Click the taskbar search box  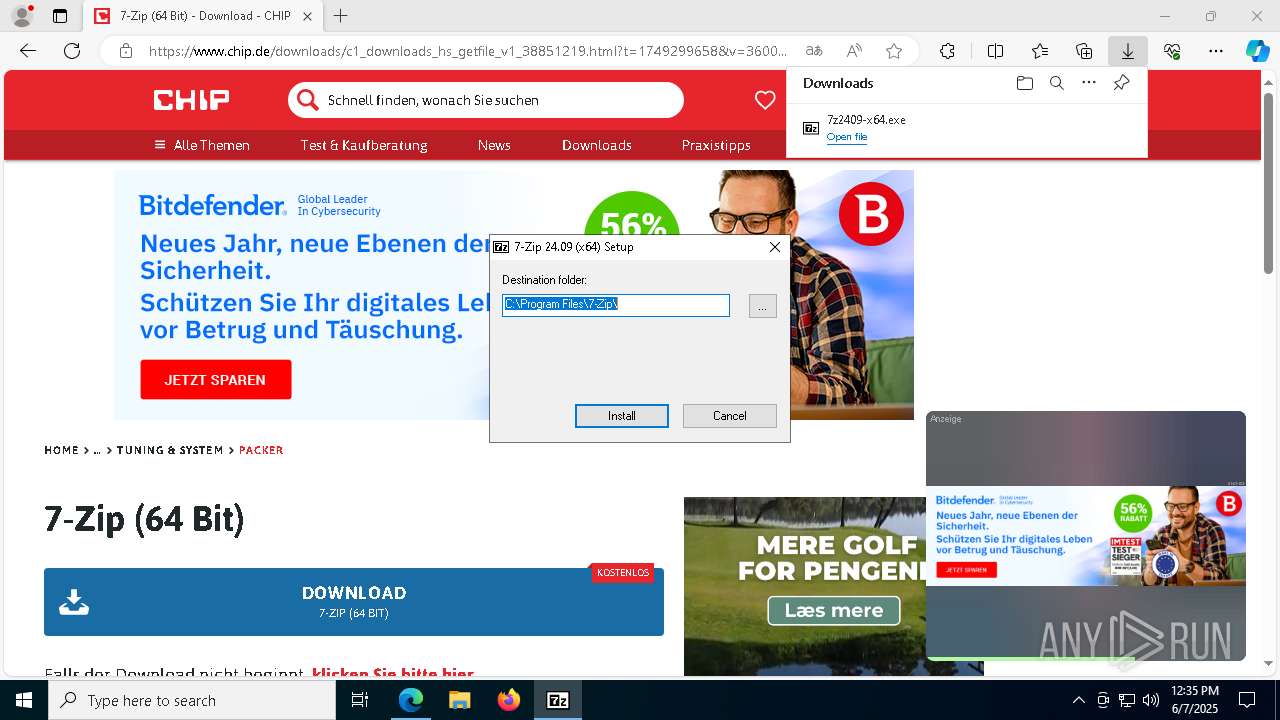click(192, 700)
